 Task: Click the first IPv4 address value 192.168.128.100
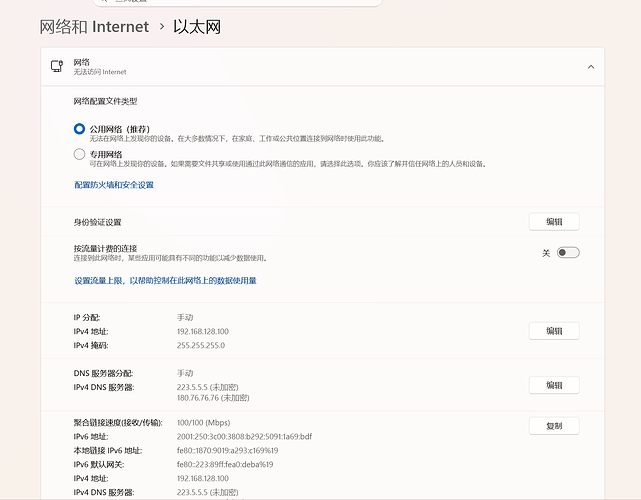tap(203, 331)
